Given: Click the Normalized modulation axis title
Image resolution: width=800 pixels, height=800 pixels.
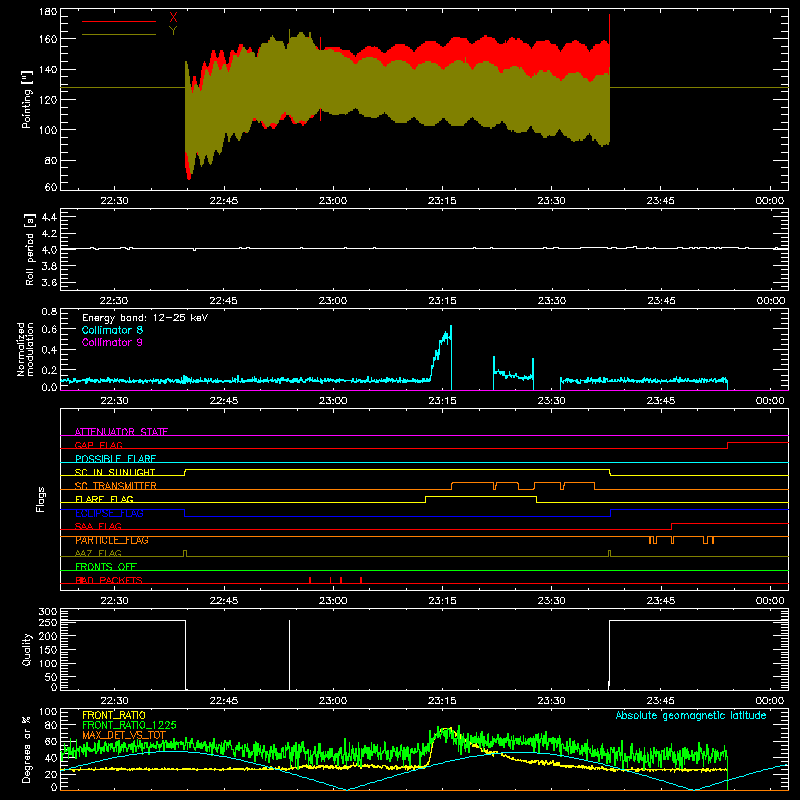Looking at the screenshot, I should pos(25,349).
